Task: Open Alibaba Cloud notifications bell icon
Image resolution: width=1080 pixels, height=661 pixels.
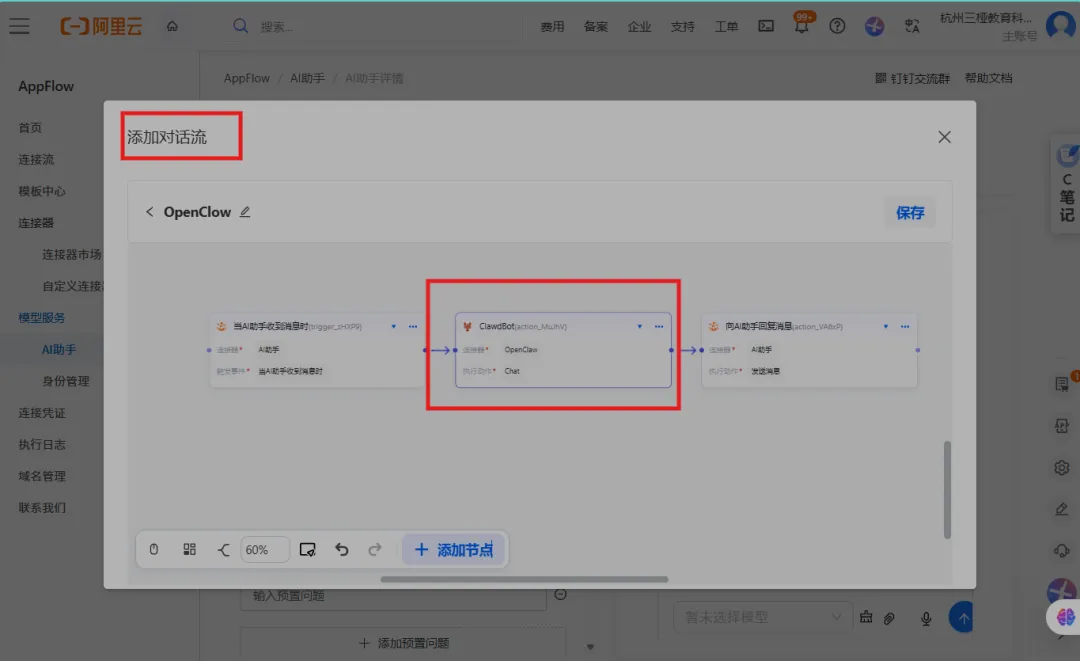Action: point(801,26)
